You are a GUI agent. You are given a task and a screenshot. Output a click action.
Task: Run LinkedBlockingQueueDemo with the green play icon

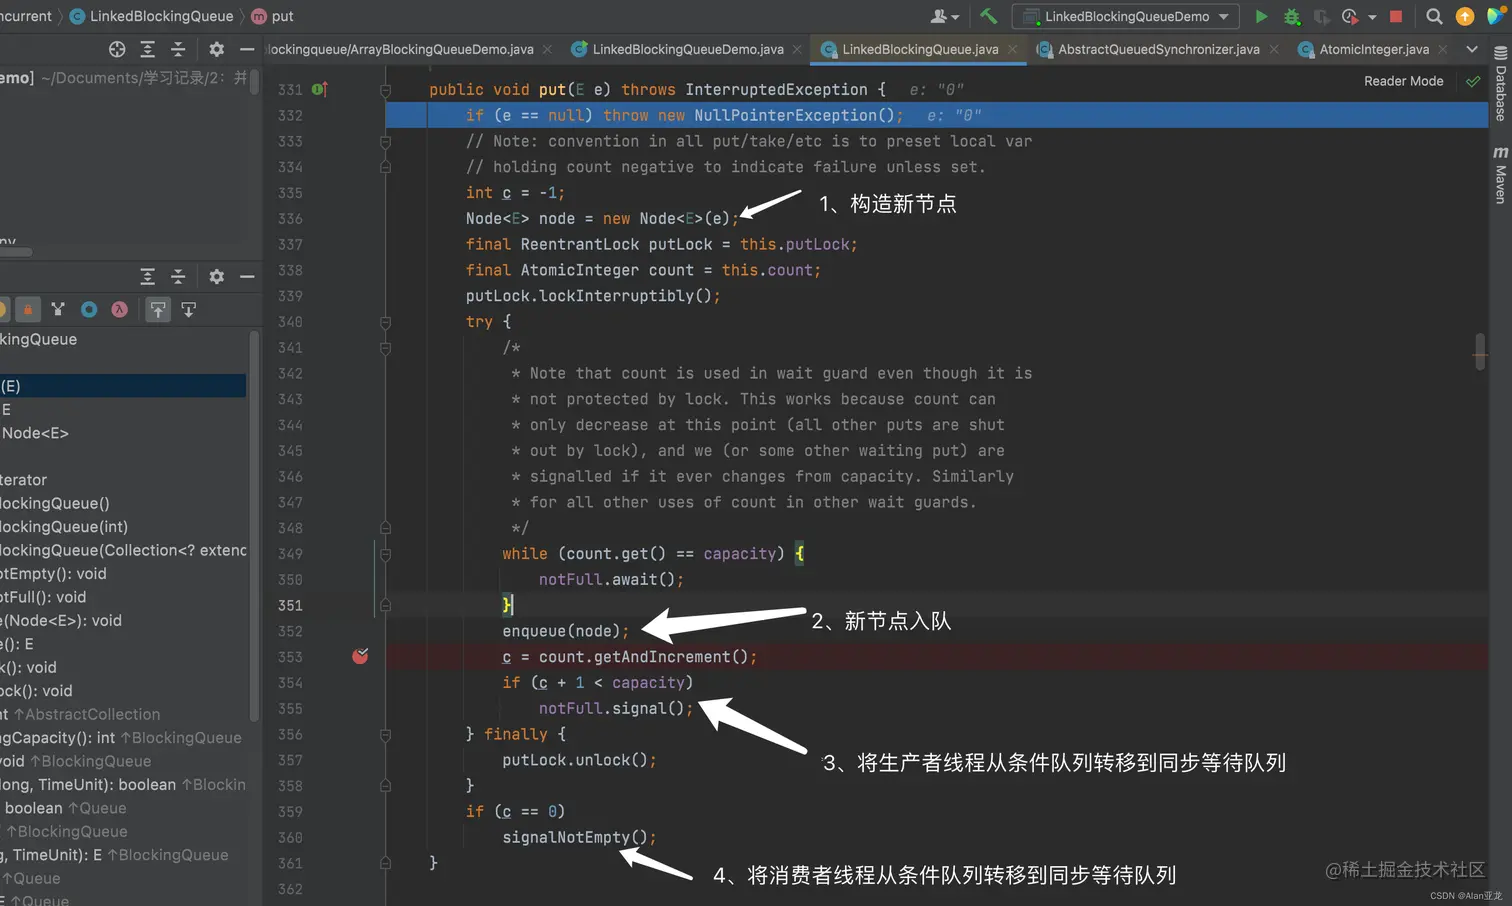point(1261,16)
